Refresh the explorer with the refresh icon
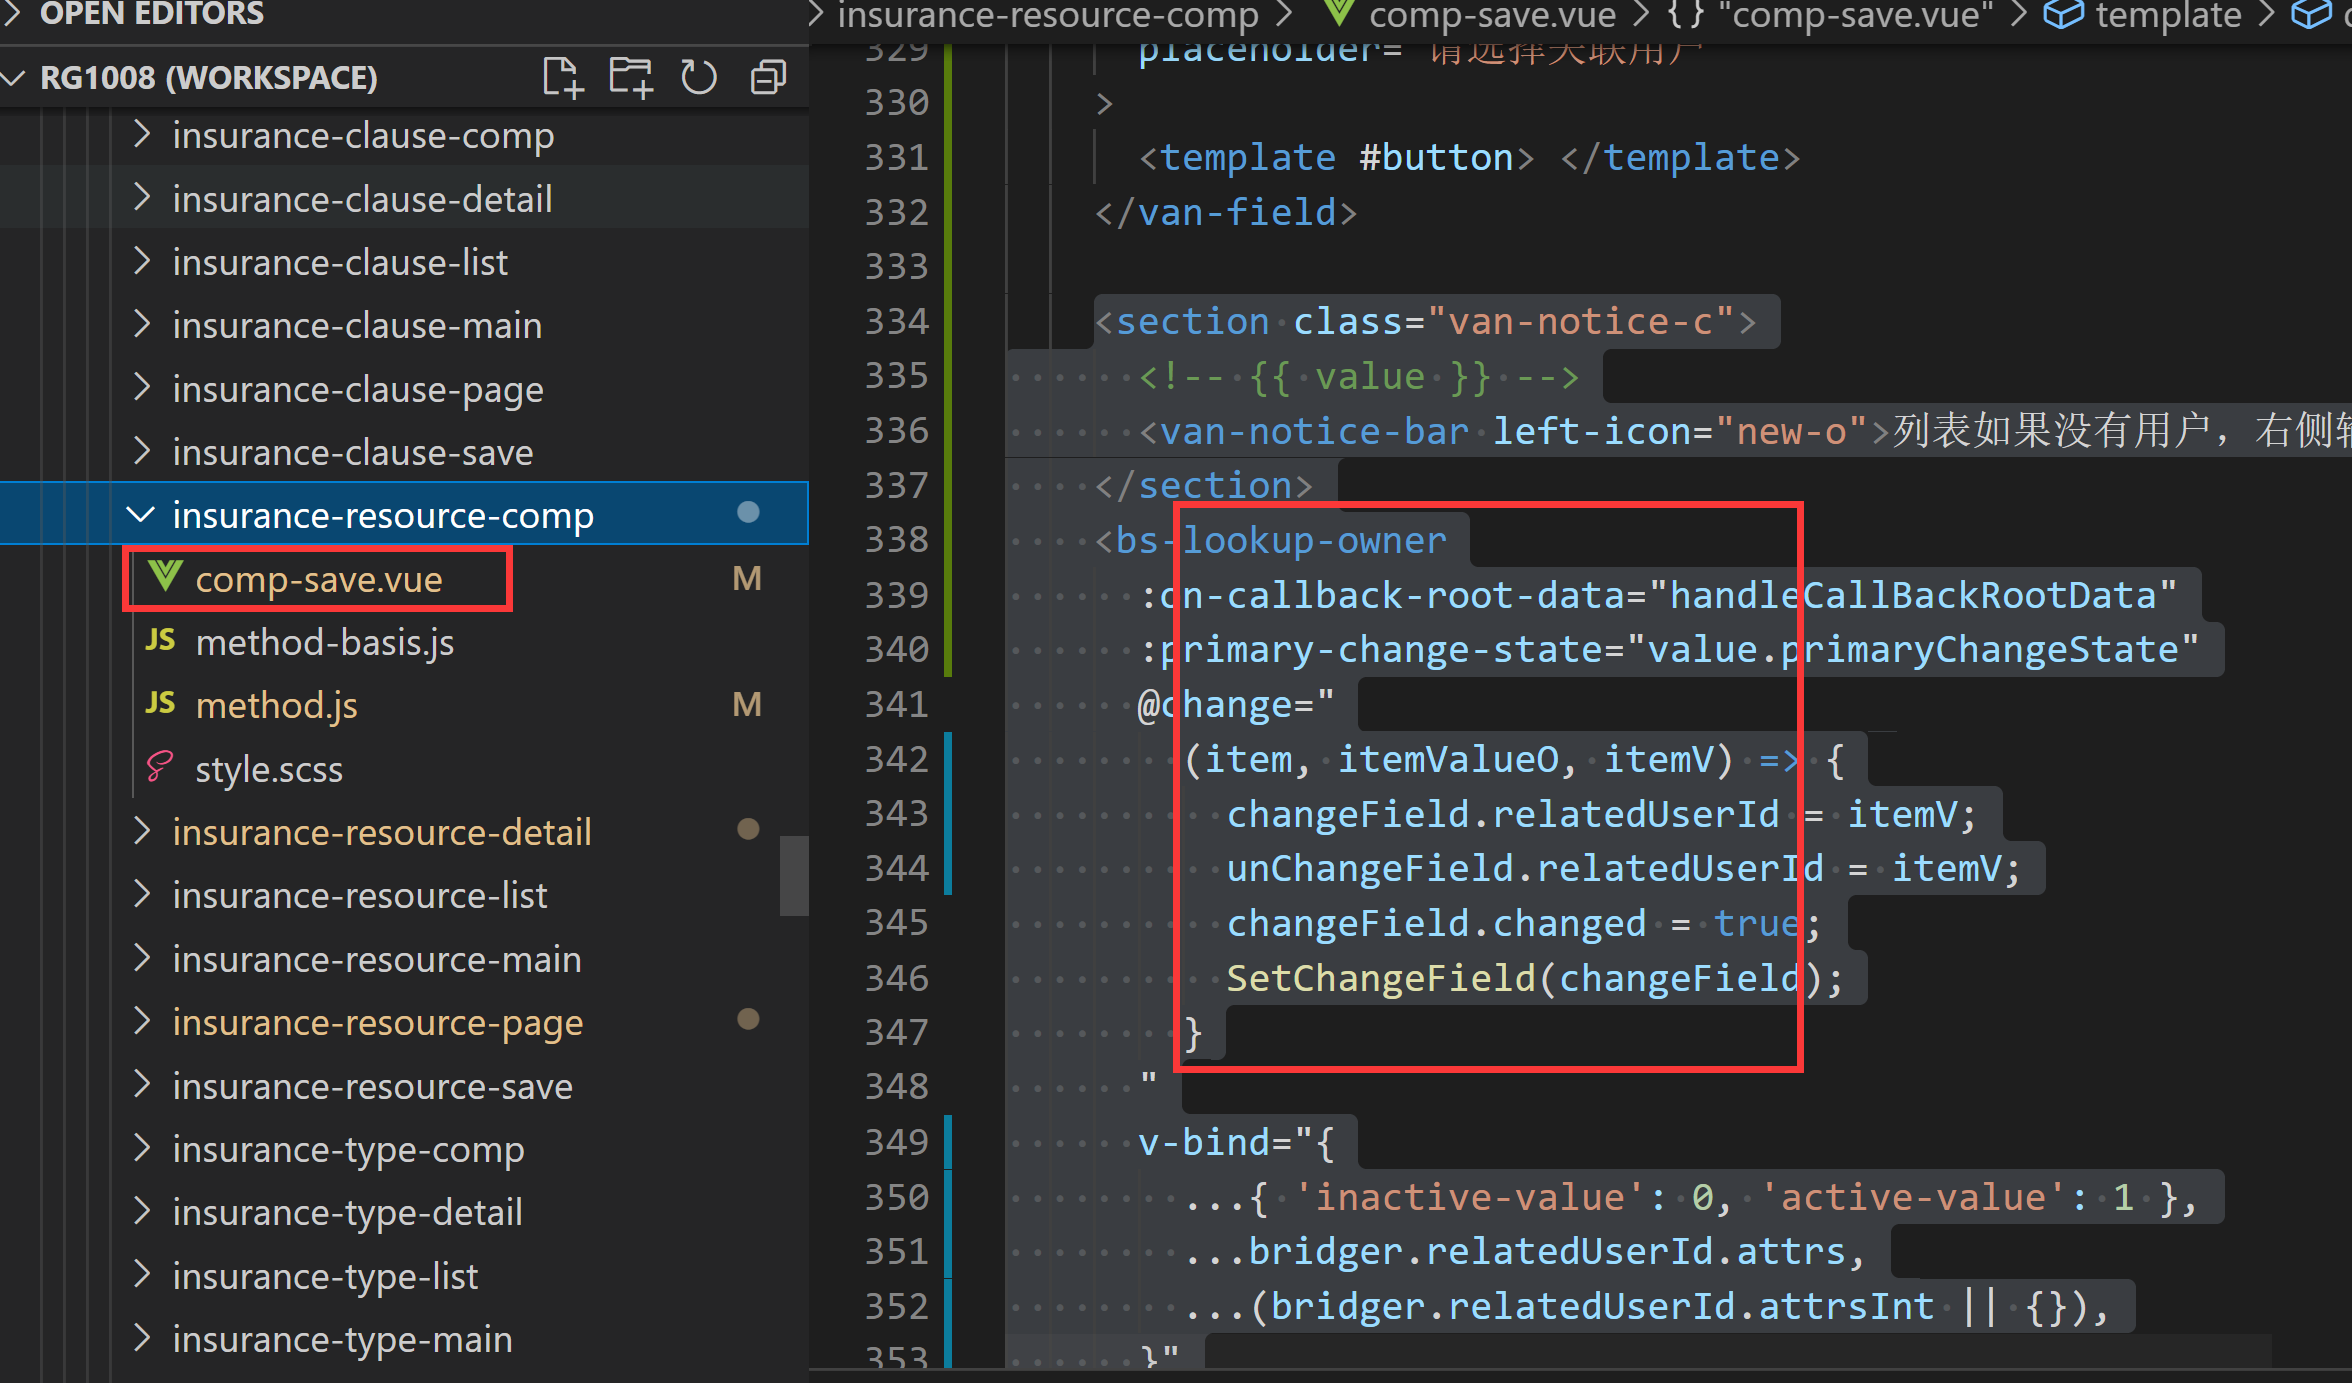The height and width of the screenshot is (1383, 2352). [x=699, y=77]
